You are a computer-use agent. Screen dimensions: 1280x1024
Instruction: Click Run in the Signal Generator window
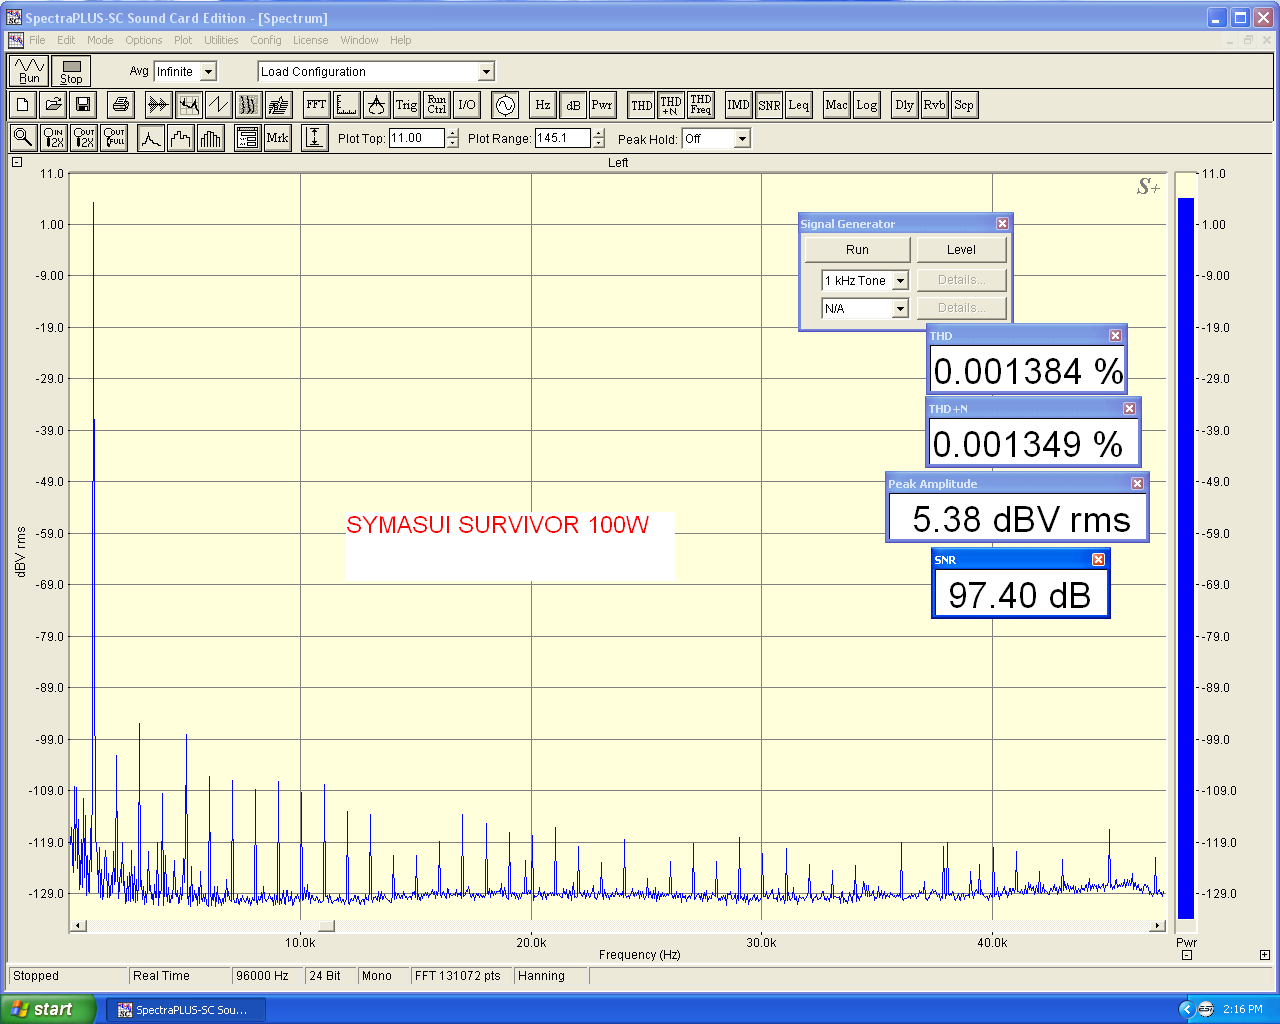[x=858, y=250]
